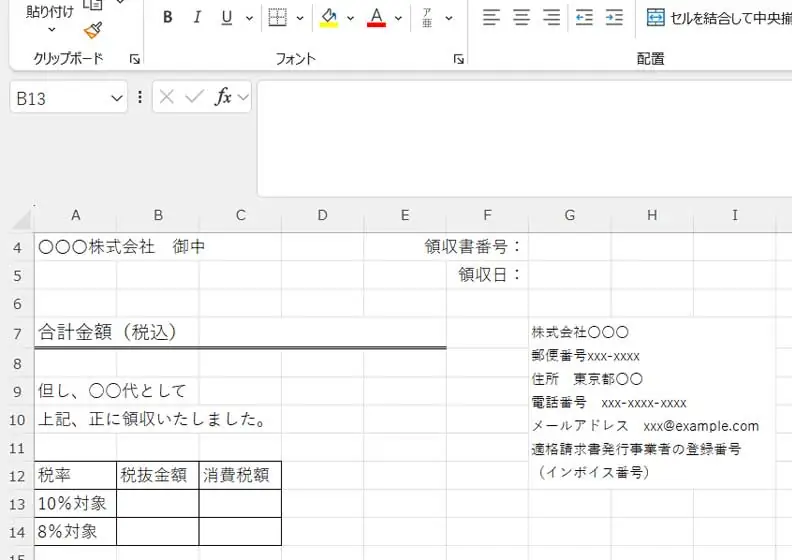Align text left
792x560 pixels.
491,18
